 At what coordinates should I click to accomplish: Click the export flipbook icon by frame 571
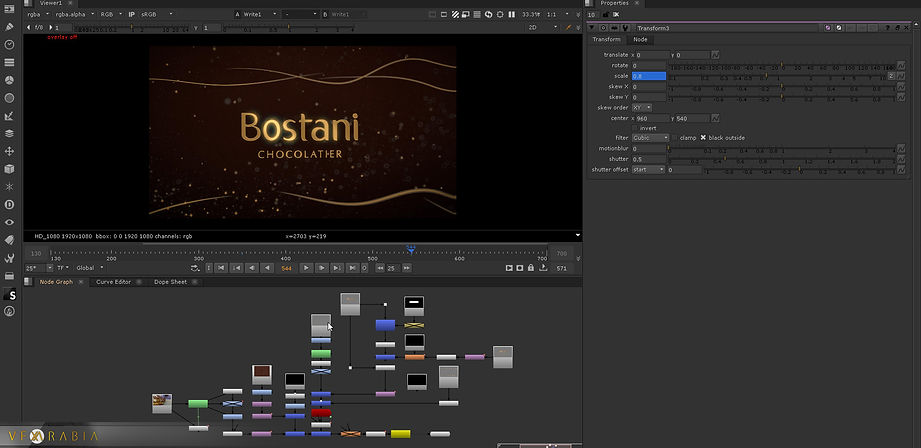pos(543,268)
